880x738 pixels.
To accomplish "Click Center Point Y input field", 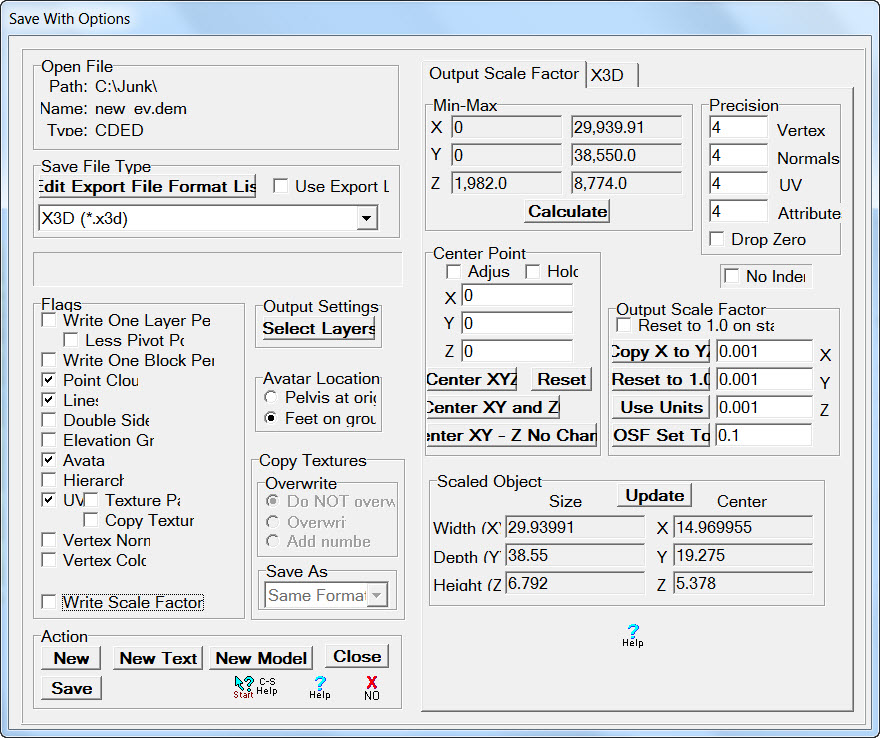I will 517,323.
